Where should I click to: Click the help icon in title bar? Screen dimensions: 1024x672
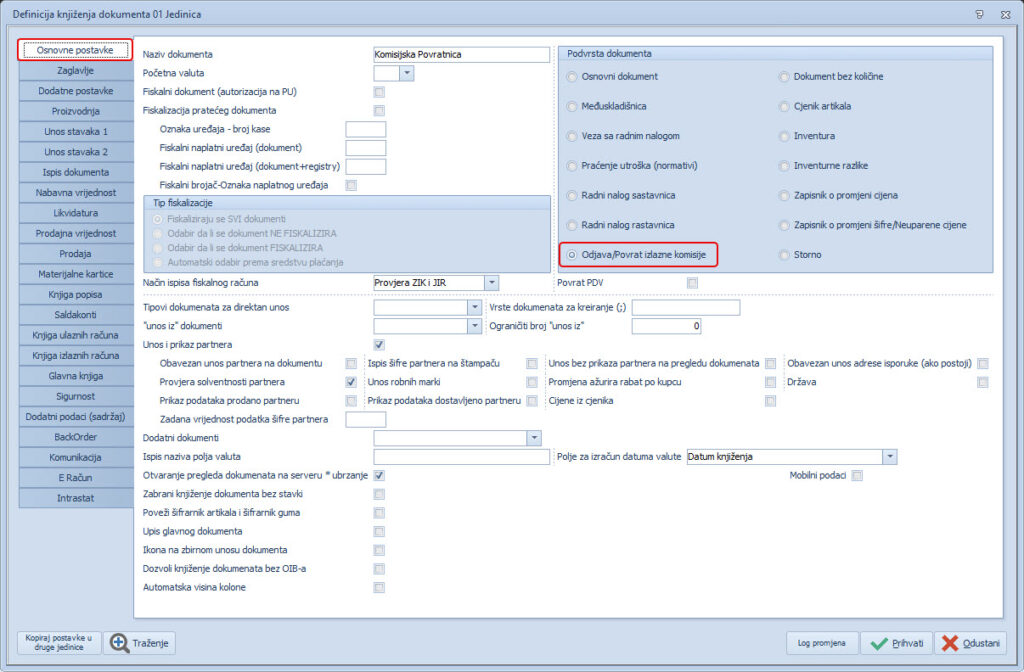point(978,13)
